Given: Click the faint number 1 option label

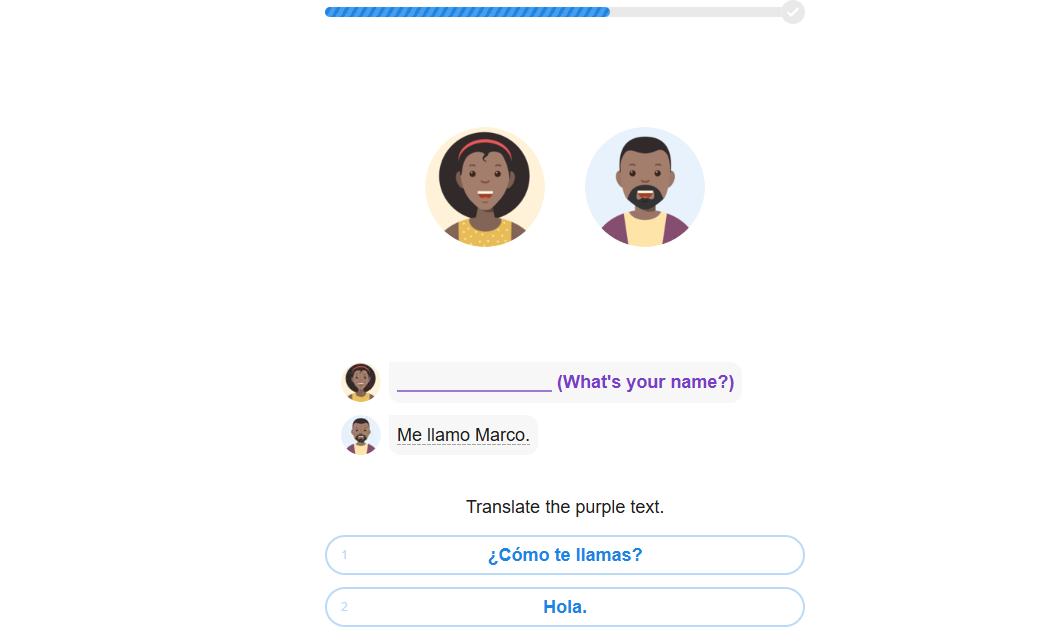Looking at the screenshot, I should pos(344,555).
